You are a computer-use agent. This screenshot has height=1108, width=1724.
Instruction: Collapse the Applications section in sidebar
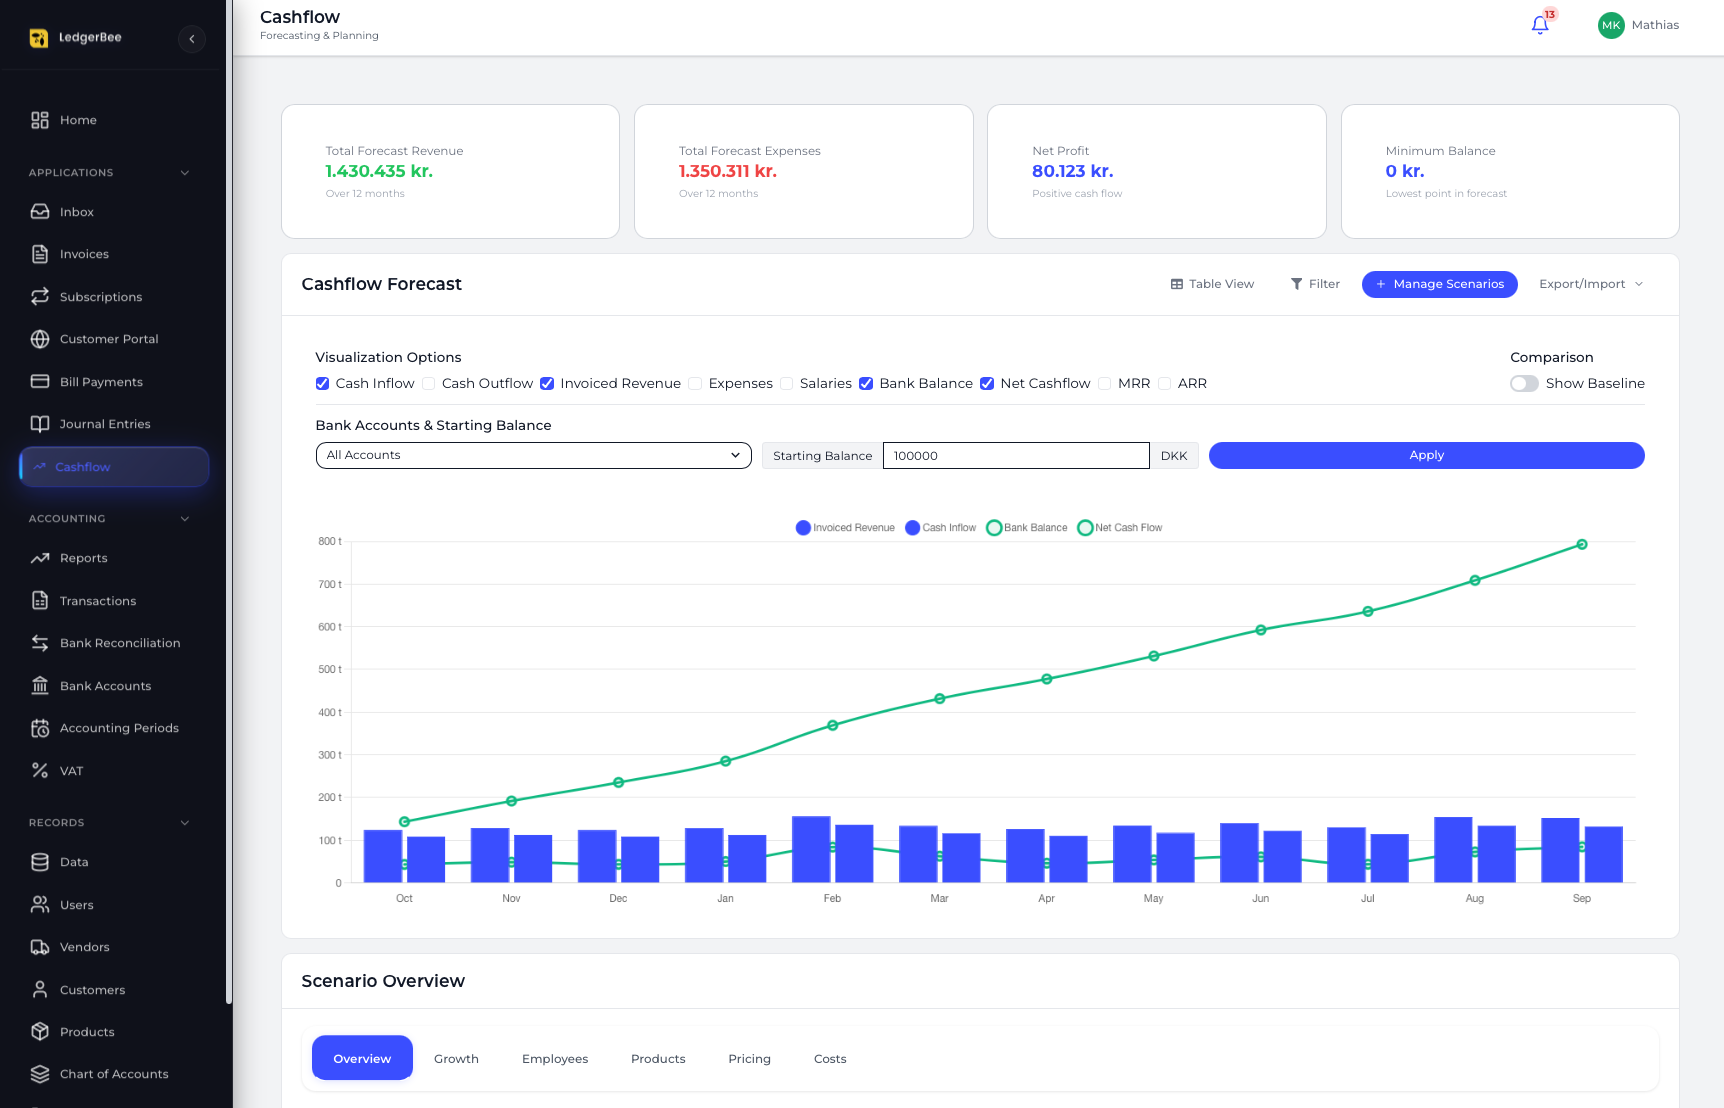(185, 173)
